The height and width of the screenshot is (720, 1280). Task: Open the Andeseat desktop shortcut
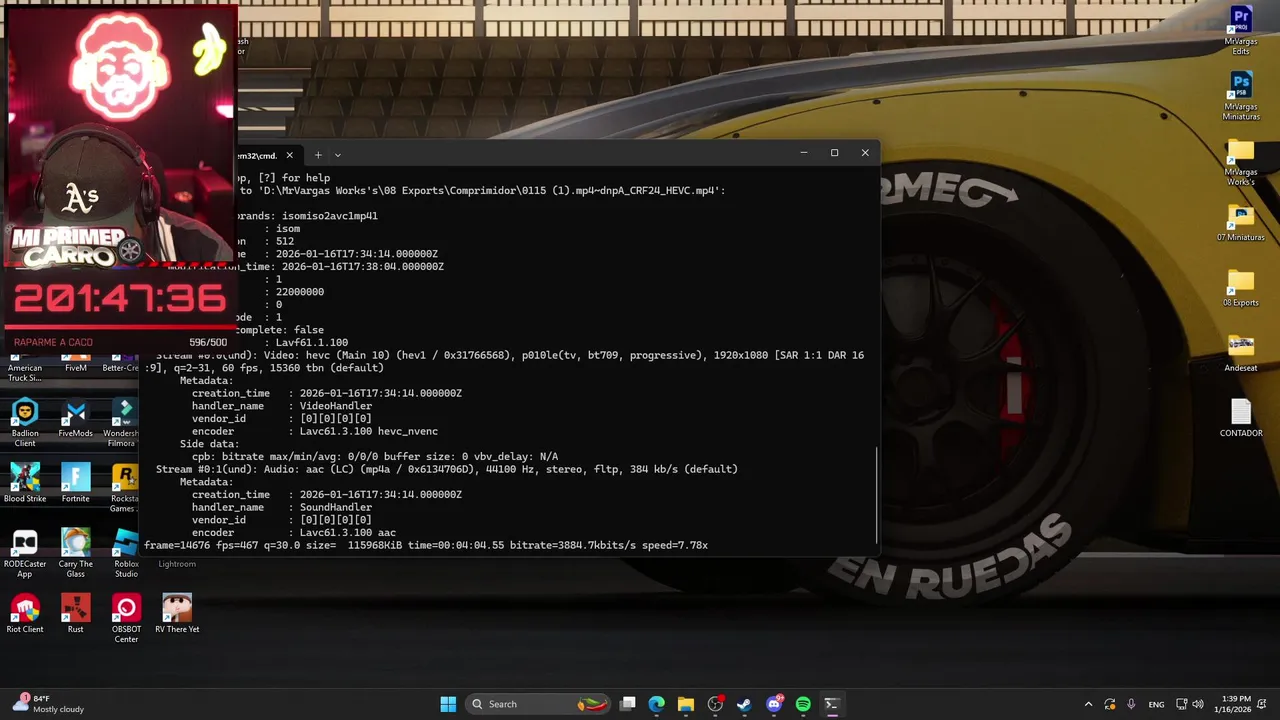click(x=1241, y=354)
